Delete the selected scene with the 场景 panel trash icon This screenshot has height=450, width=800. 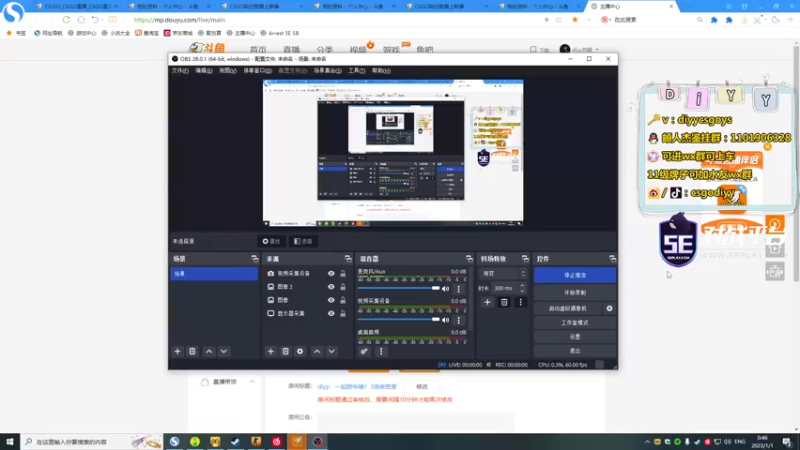[192, 351]
